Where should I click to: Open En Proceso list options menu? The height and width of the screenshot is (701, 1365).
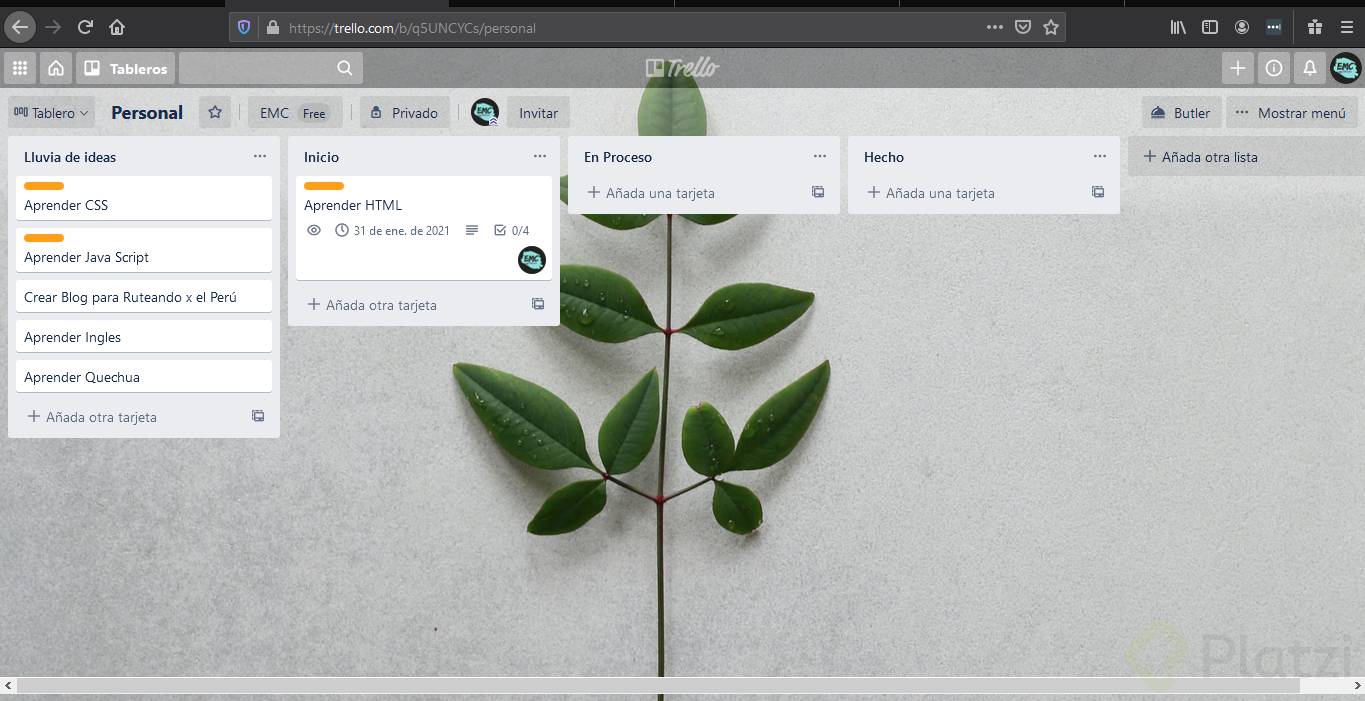click(x=820, y=156)
